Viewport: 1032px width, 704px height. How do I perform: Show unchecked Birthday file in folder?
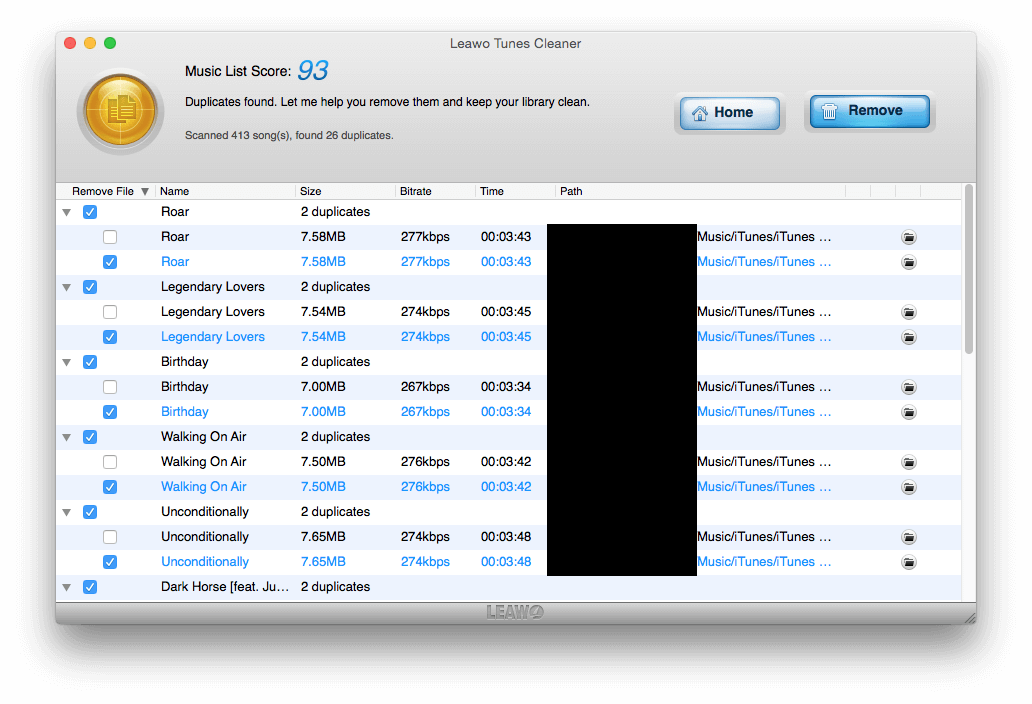click(908, 387)
